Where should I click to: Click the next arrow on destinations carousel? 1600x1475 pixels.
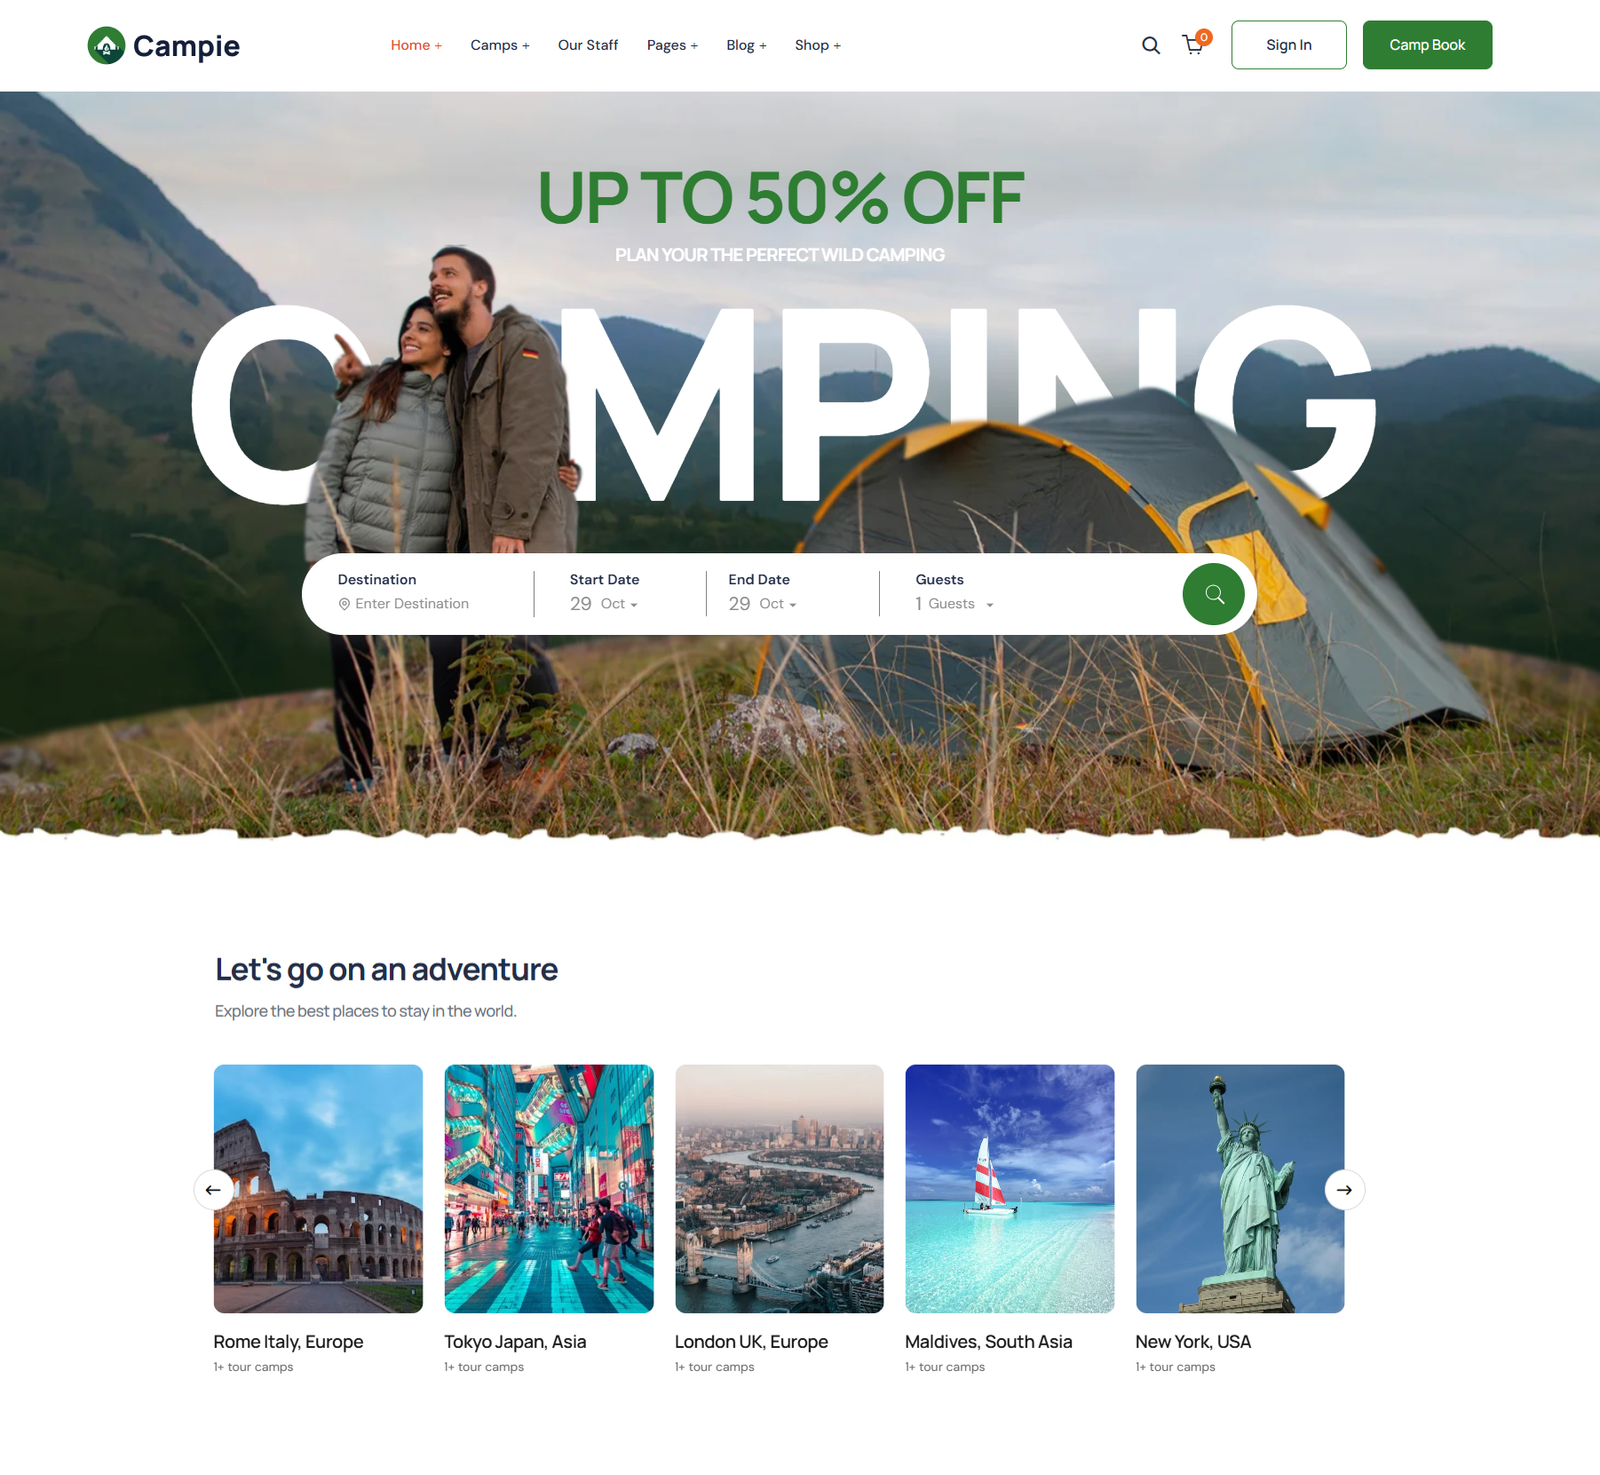tap(1345, 1190)
